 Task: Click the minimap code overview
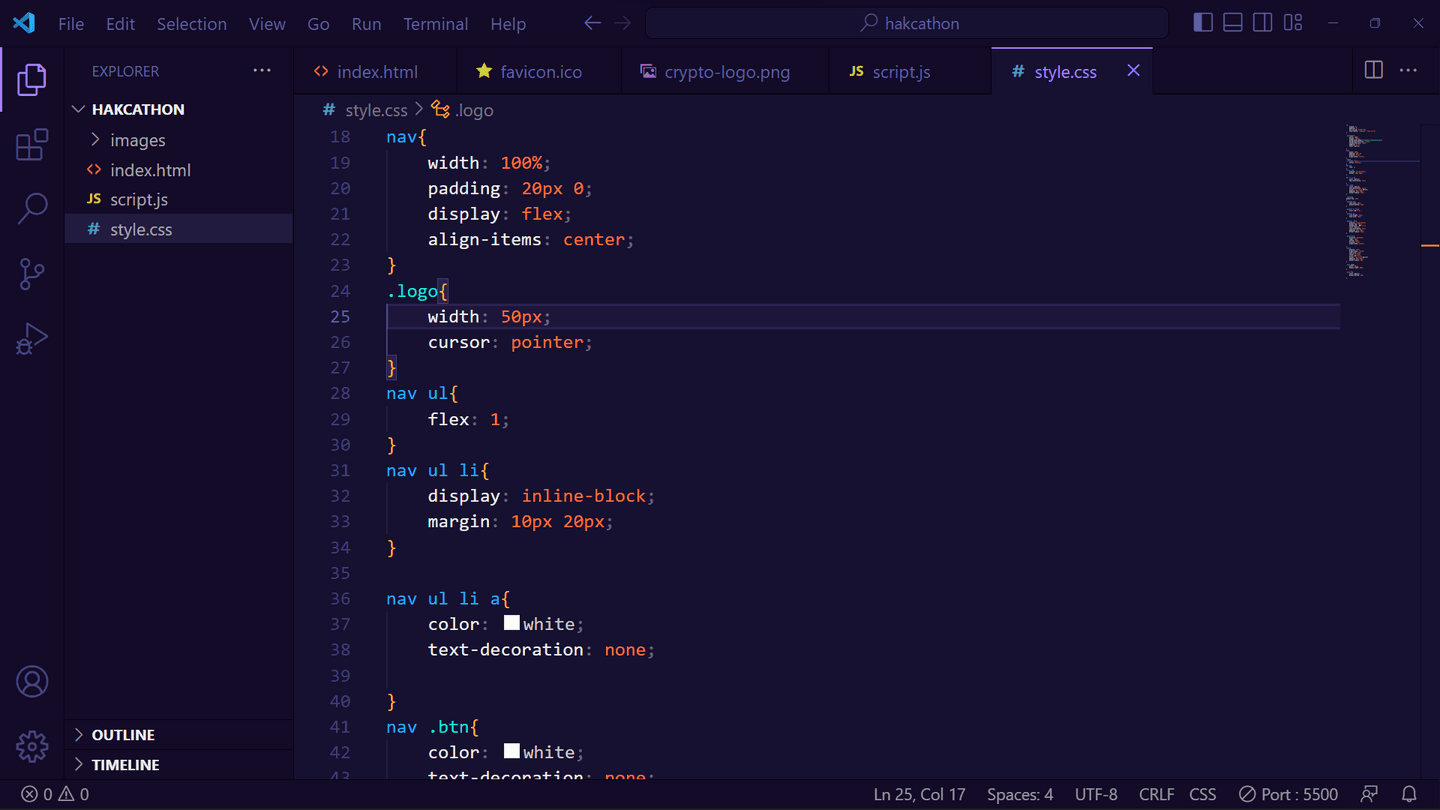pyautogui.click(x=1382, y=200)
